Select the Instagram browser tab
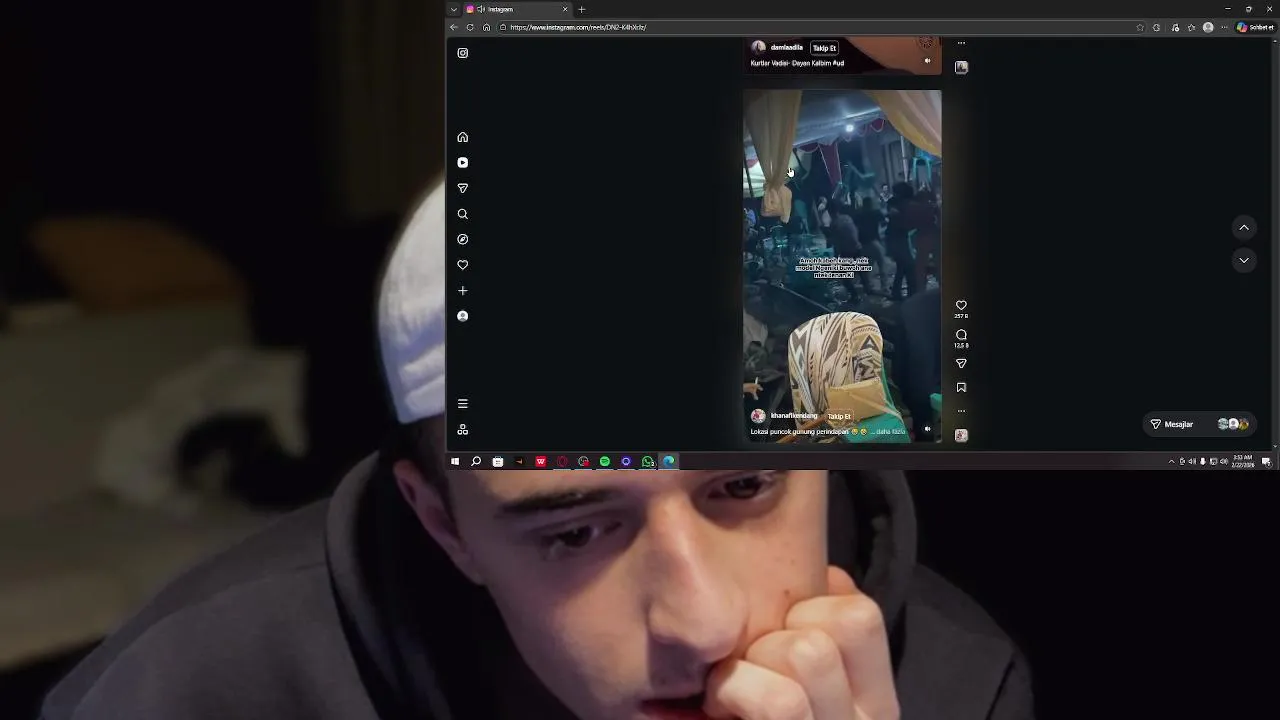This screenshot has height=720, width=1280. coord(517,9)
